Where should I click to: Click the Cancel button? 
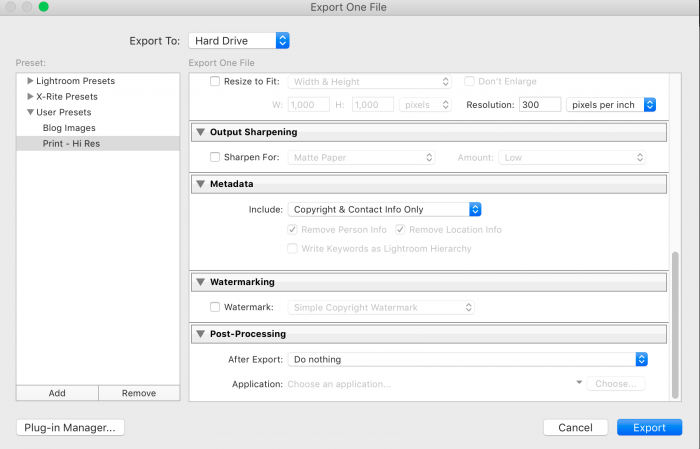575,428
